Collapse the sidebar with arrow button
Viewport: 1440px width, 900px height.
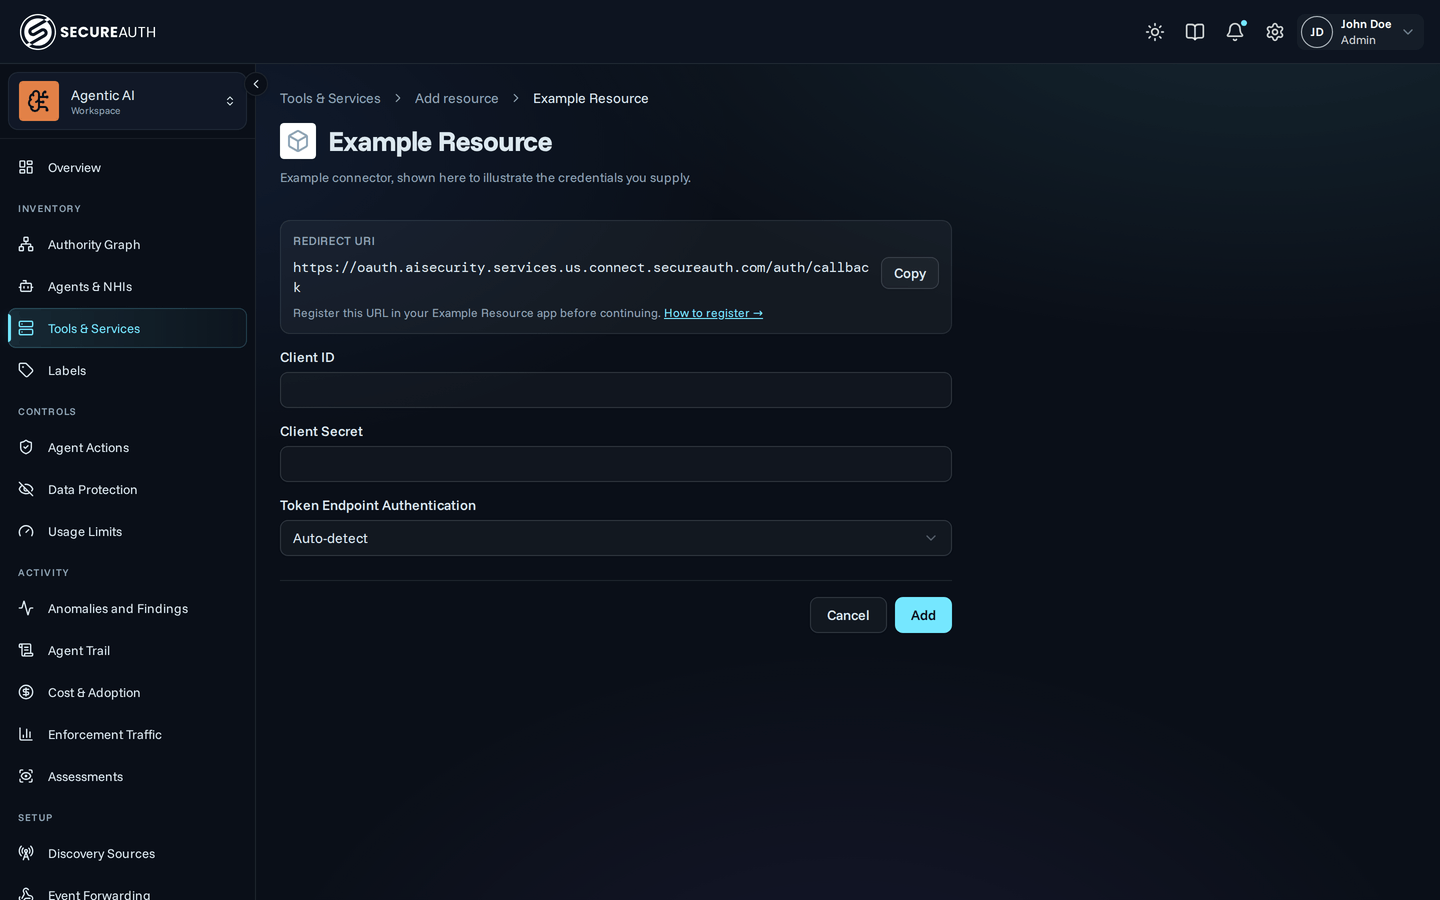(256, 84)
